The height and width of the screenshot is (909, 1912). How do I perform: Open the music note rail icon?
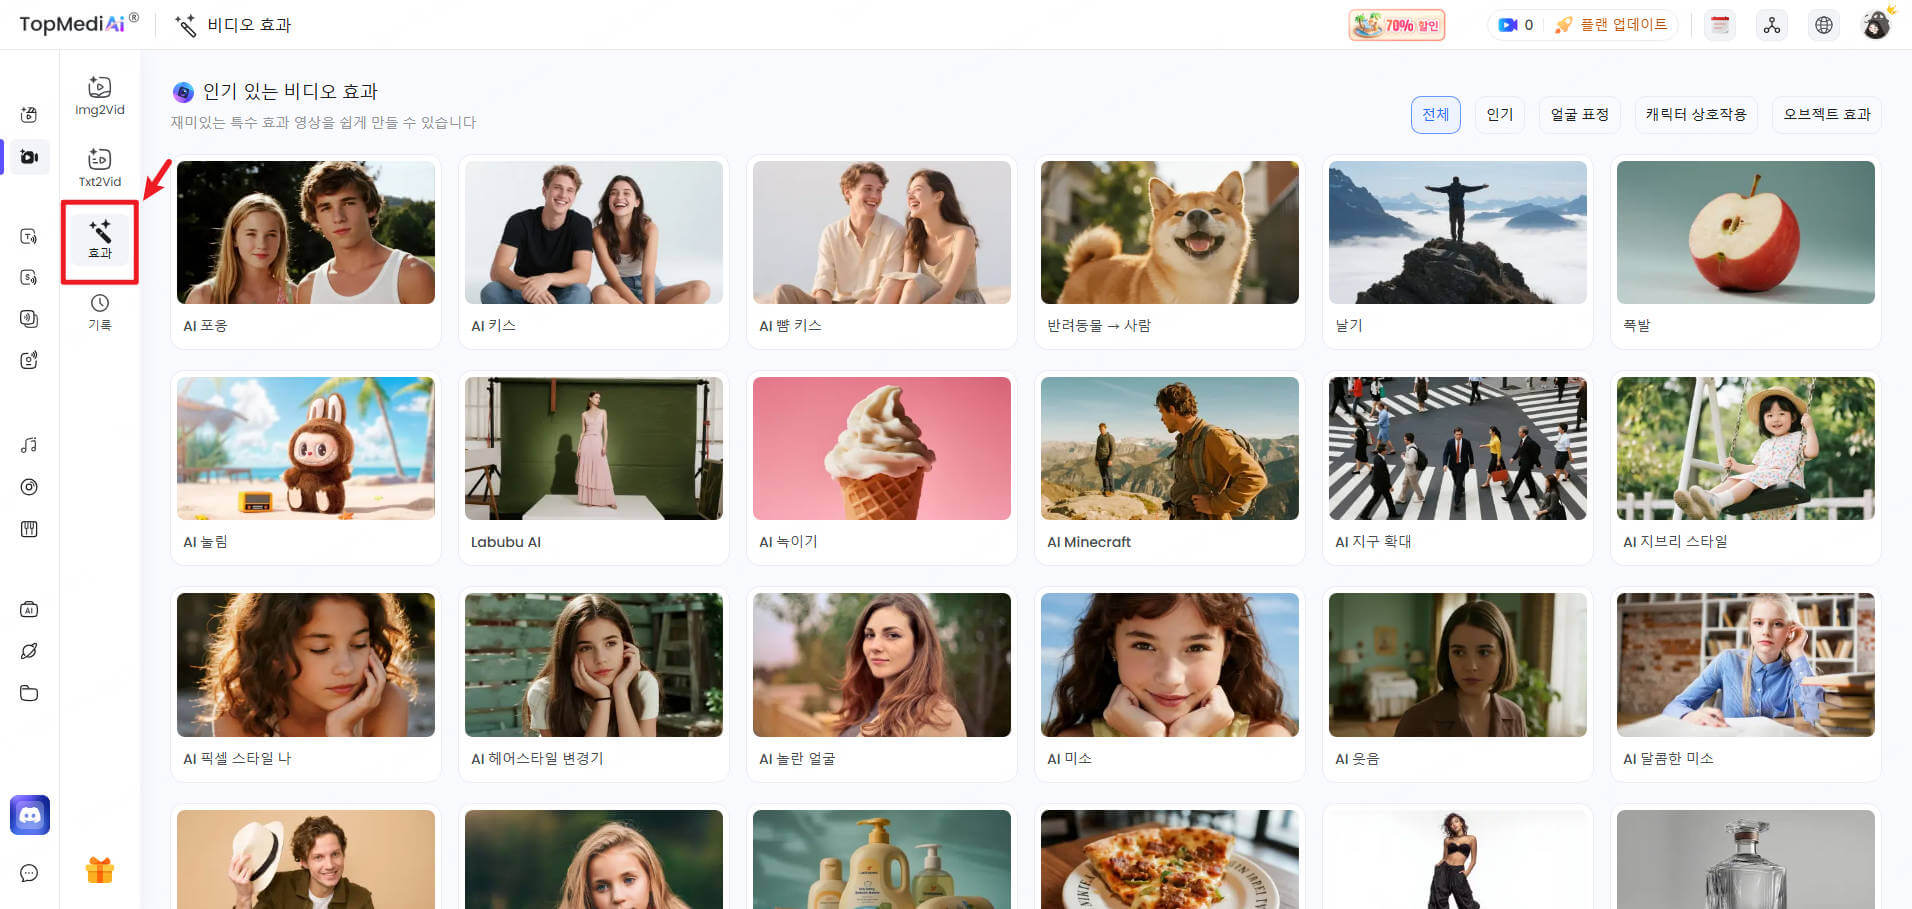tap(29, 445)
